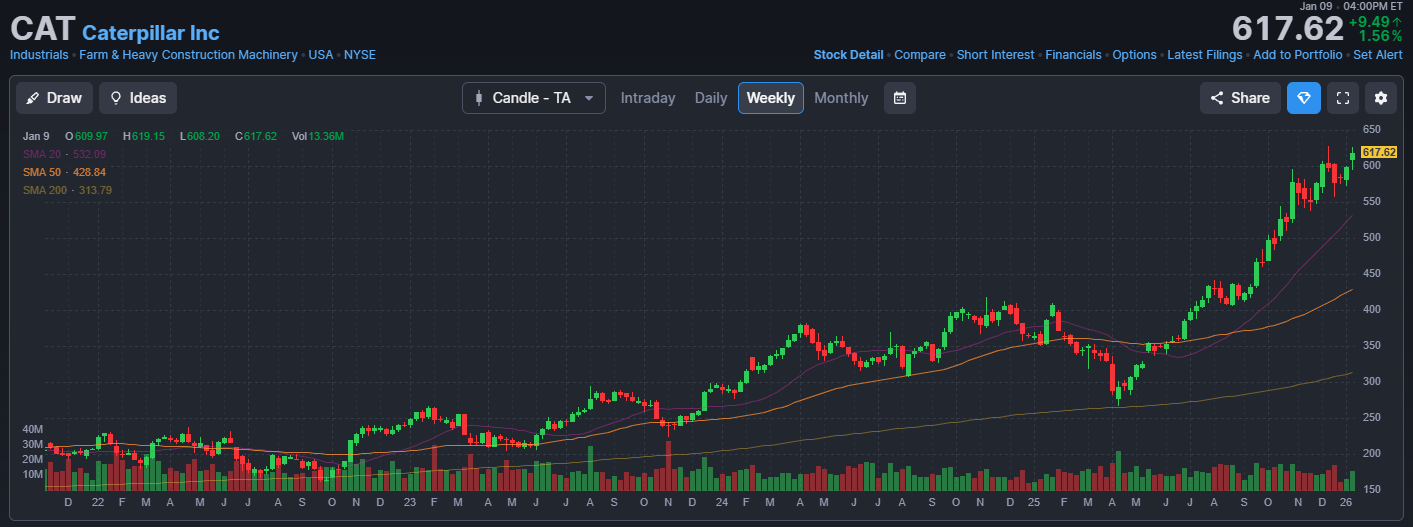Click the "25" year label on time axis
This screenshot has width=1413, height=527.
pyautogui.click(x=1034, y=501)
